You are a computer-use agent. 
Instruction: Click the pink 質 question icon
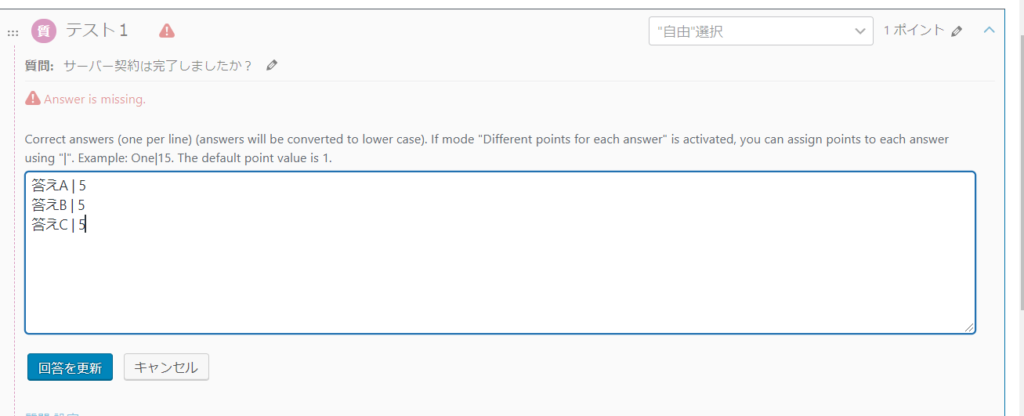(44, 31)
